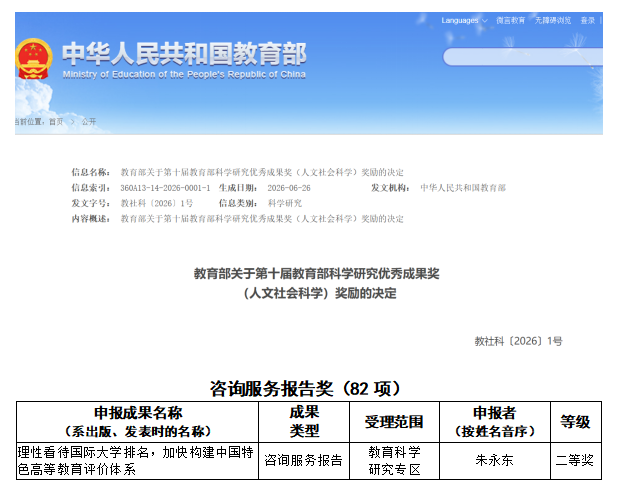Click the 中华人民共和国教育部 site title
619x492 pixels.
click(x=184, y=54)
